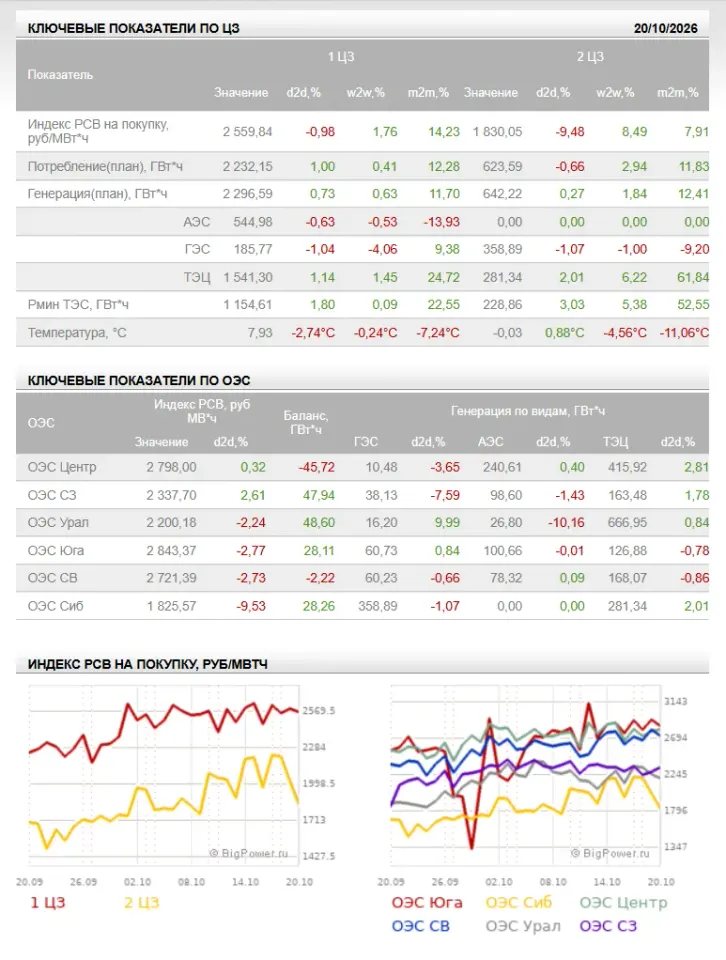726x960 pixels.
Task: Click the date 20/10/2026 in header
Action: click(665, 28)
